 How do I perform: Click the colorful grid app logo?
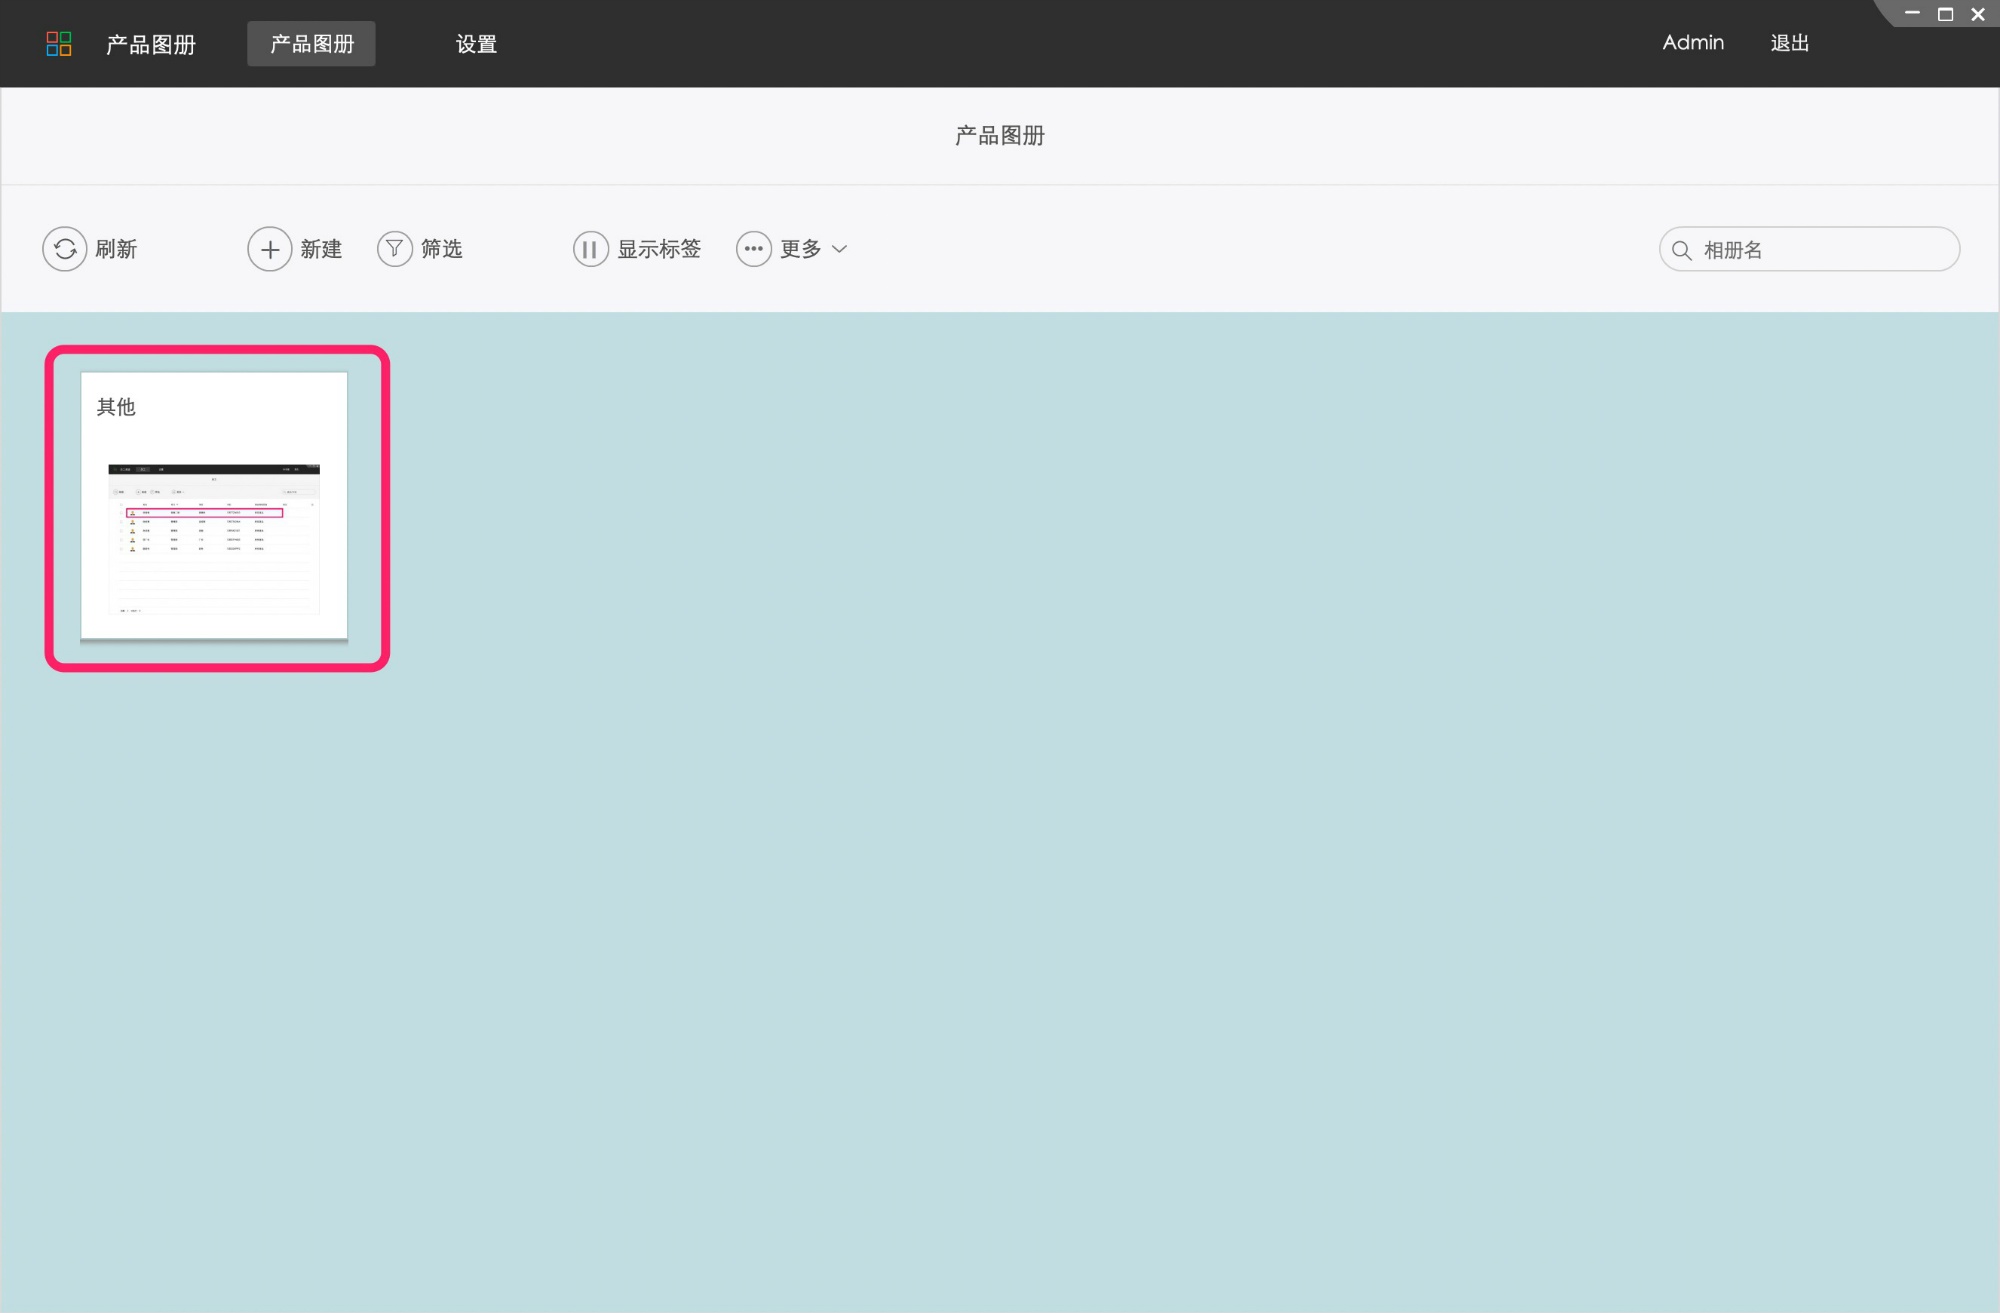[59, 44]
